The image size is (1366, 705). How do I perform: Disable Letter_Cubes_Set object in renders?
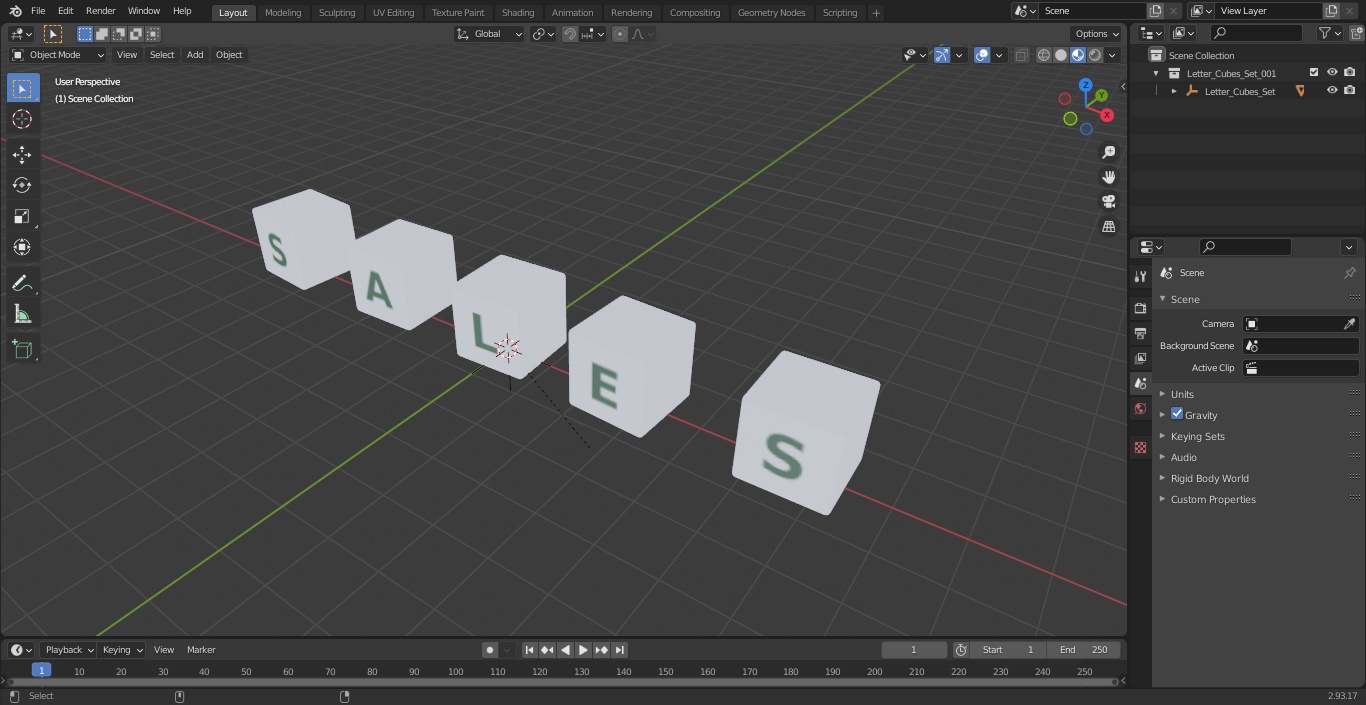pyautogui.click(x=1350, y=91)
